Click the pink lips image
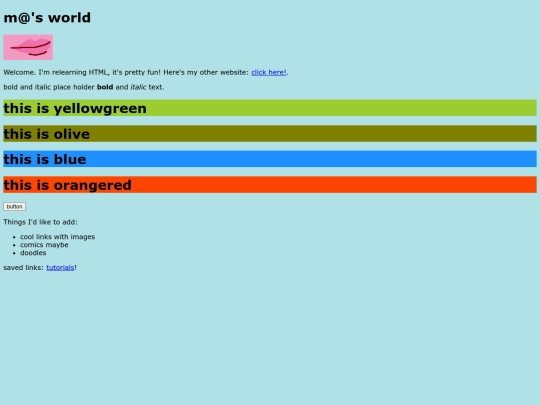Viewport: 540px width, 405px height. pyautogui.click(x=28, y=47)
